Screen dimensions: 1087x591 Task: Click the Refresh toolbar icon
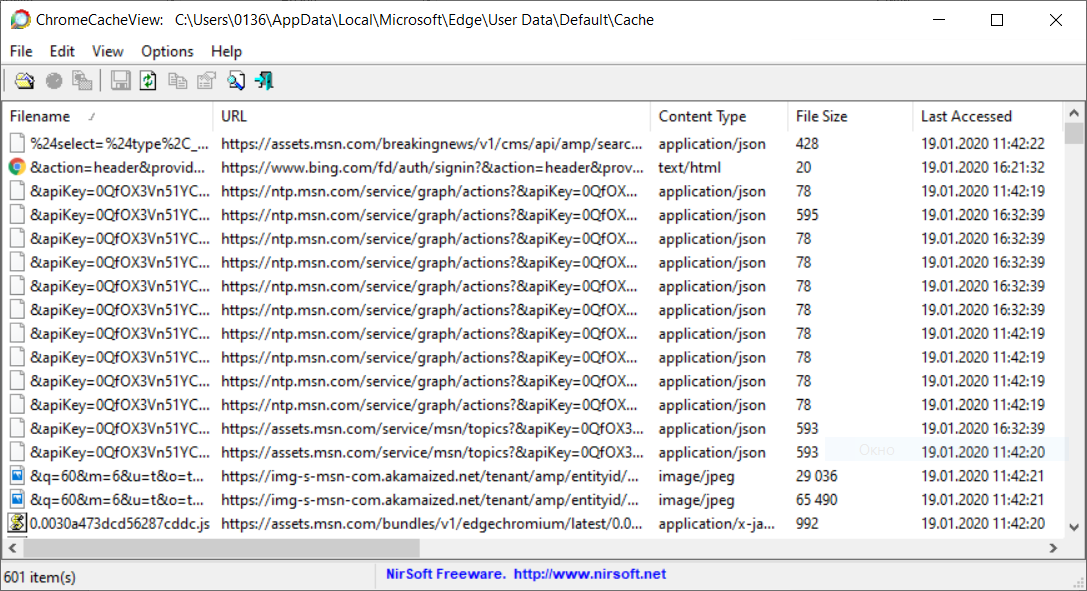148,80
